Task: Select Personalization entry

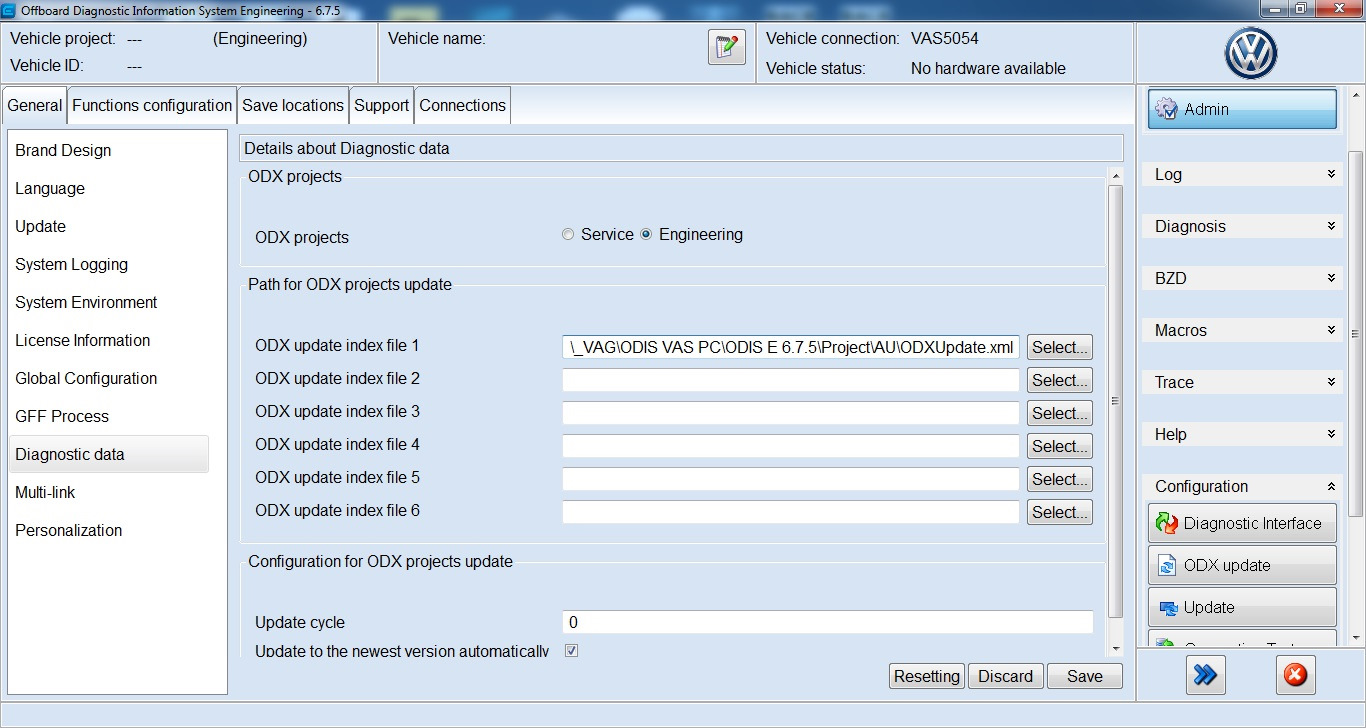Action: (109, 530)
